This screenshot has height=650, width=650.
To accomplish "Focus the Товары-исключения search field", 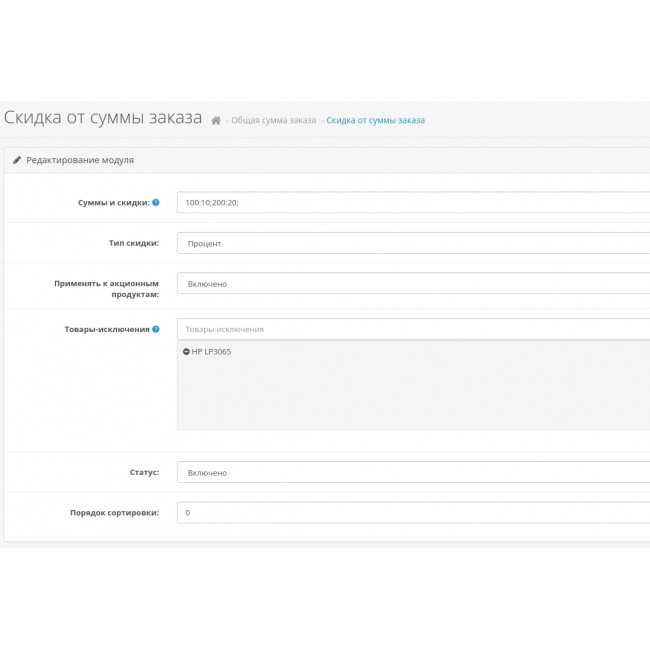I will (x=412, y=329).
